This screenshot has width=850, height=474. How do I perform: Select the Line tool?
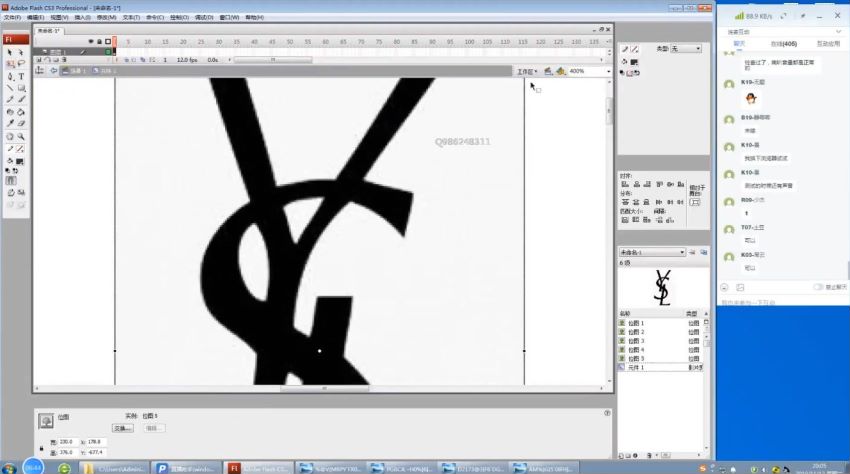click(x=10, y=88)
